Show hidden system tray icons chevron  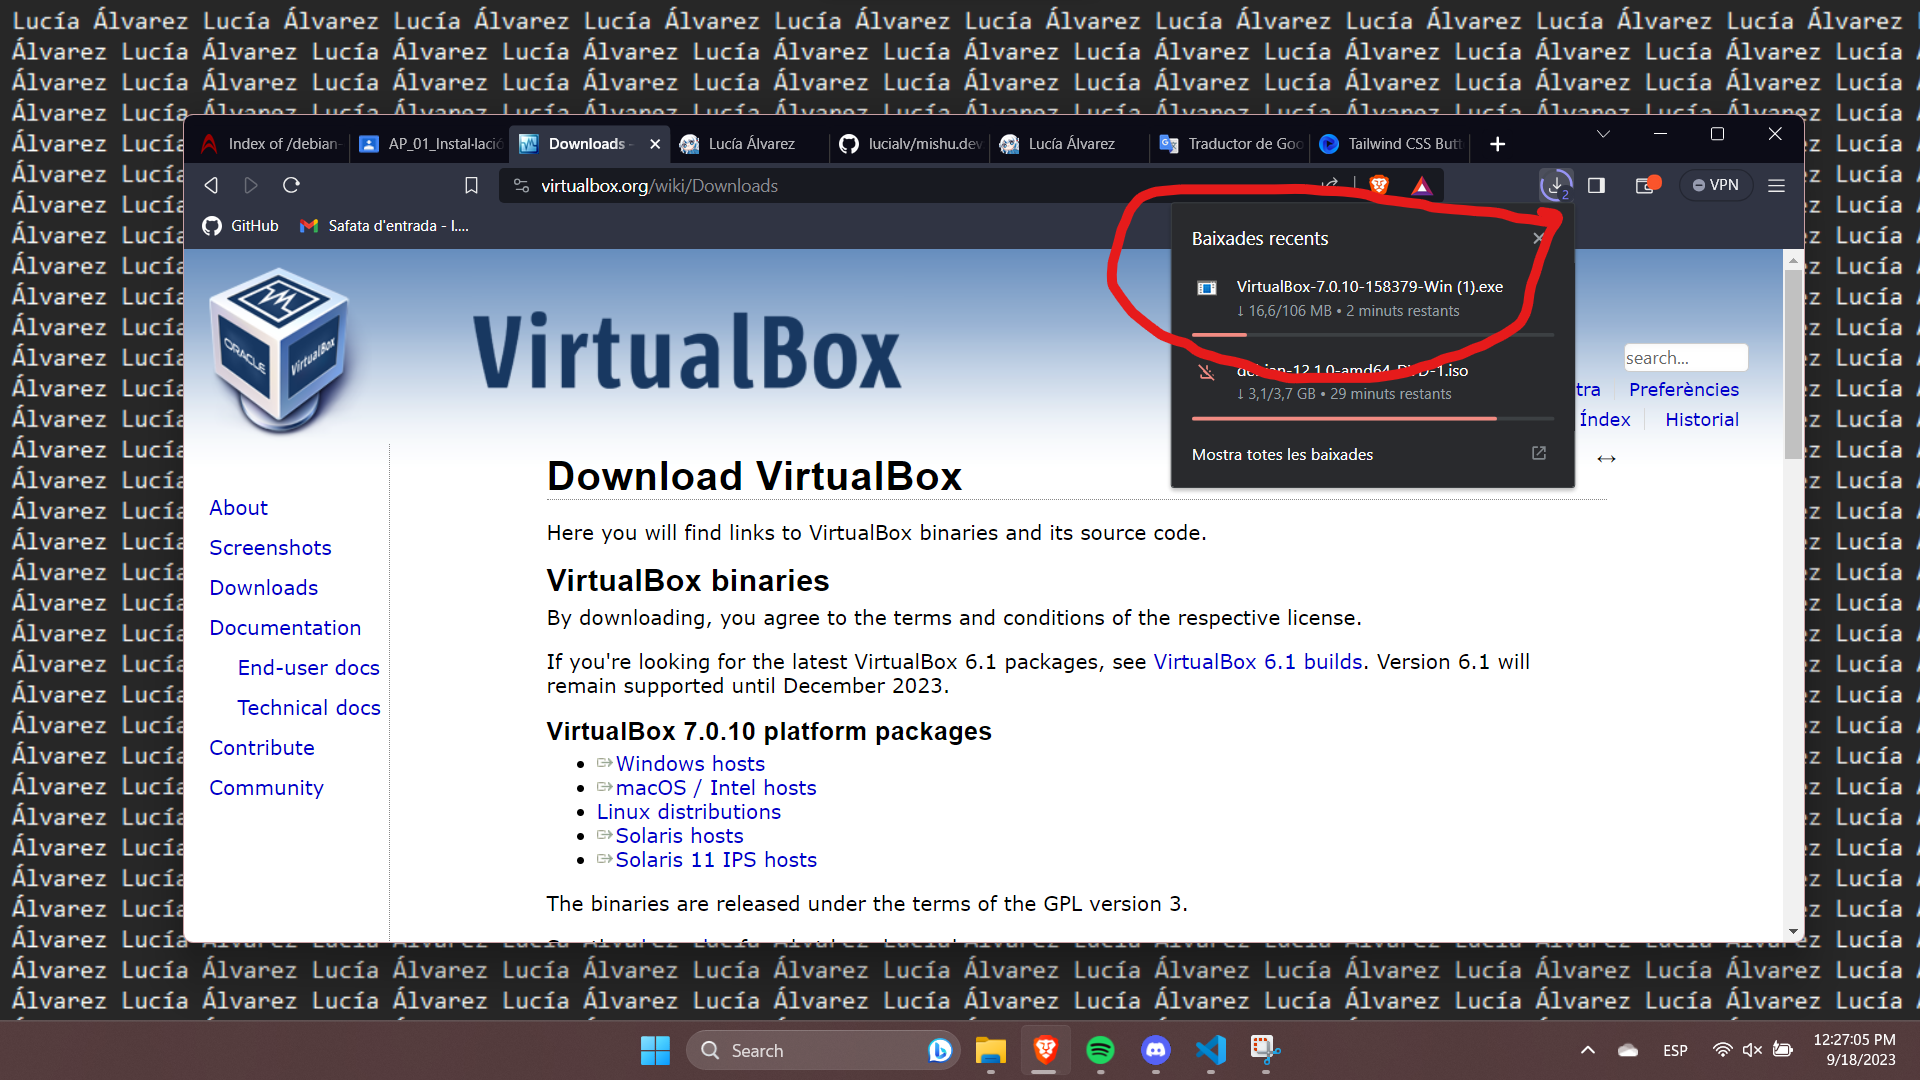click(1587, 1050)
